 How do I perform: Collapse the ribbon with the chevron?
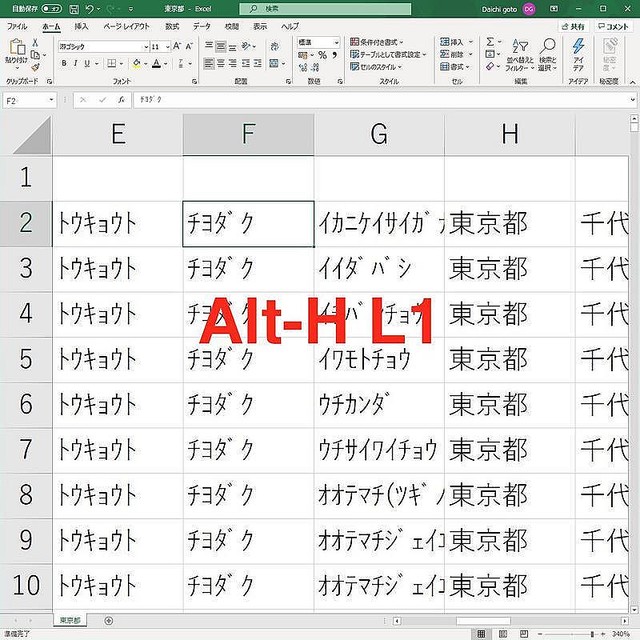[632, 82]
